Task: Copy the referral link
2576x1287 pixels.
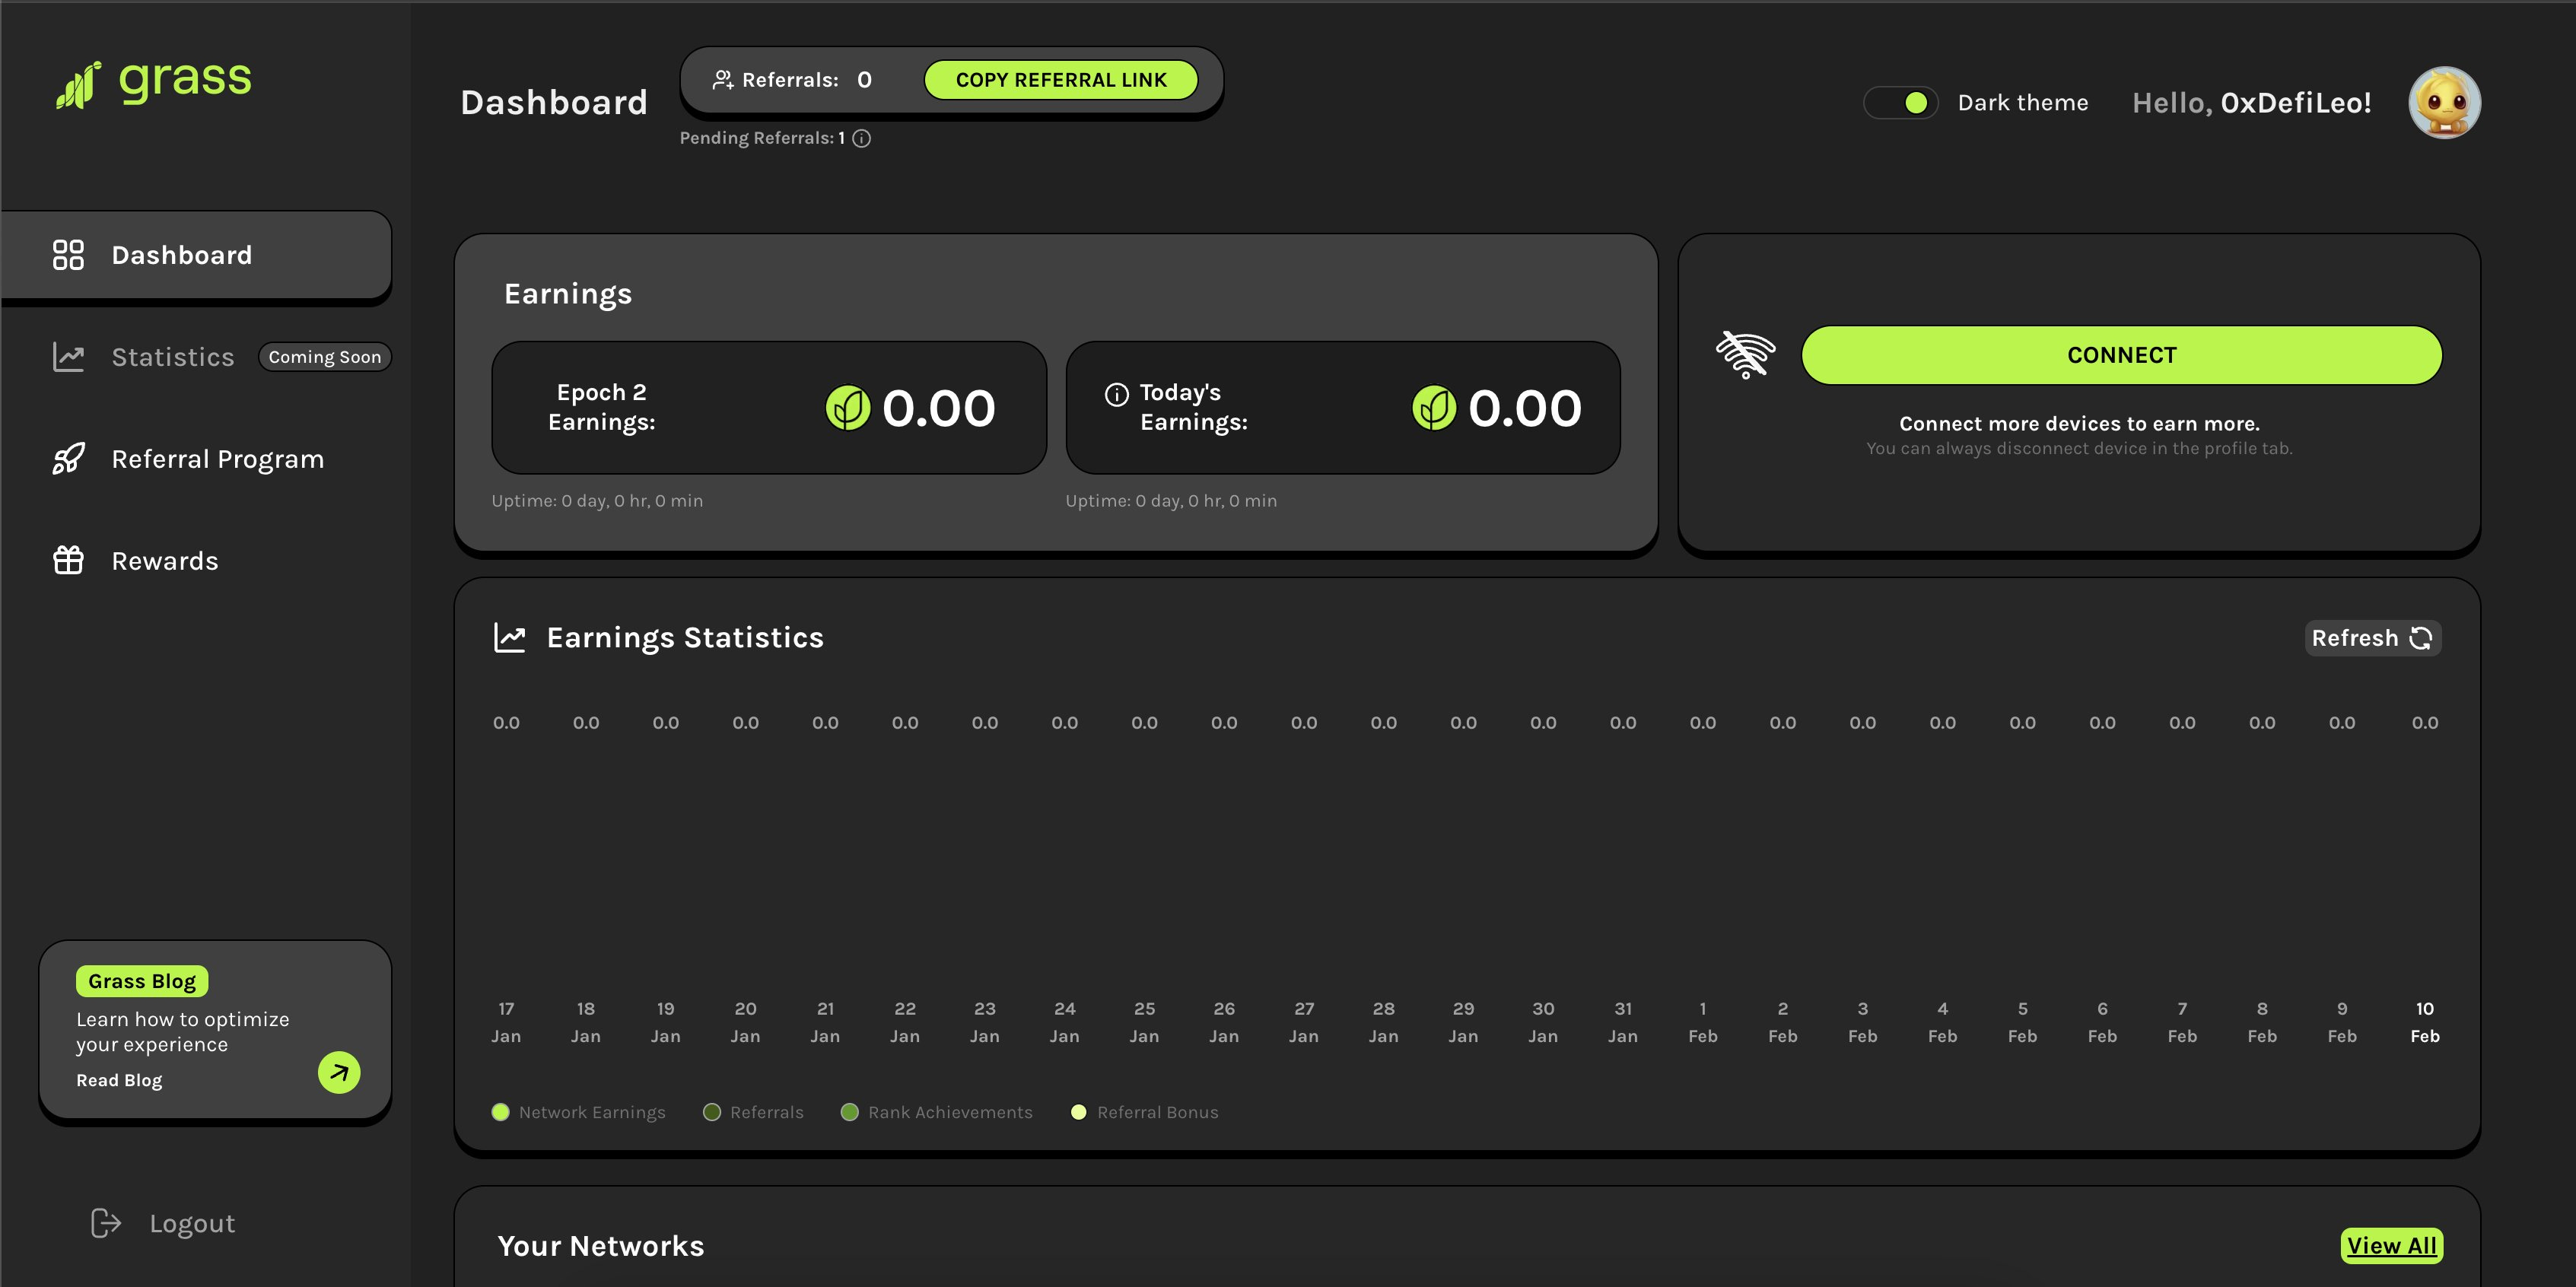Action: click(1060, 80)
